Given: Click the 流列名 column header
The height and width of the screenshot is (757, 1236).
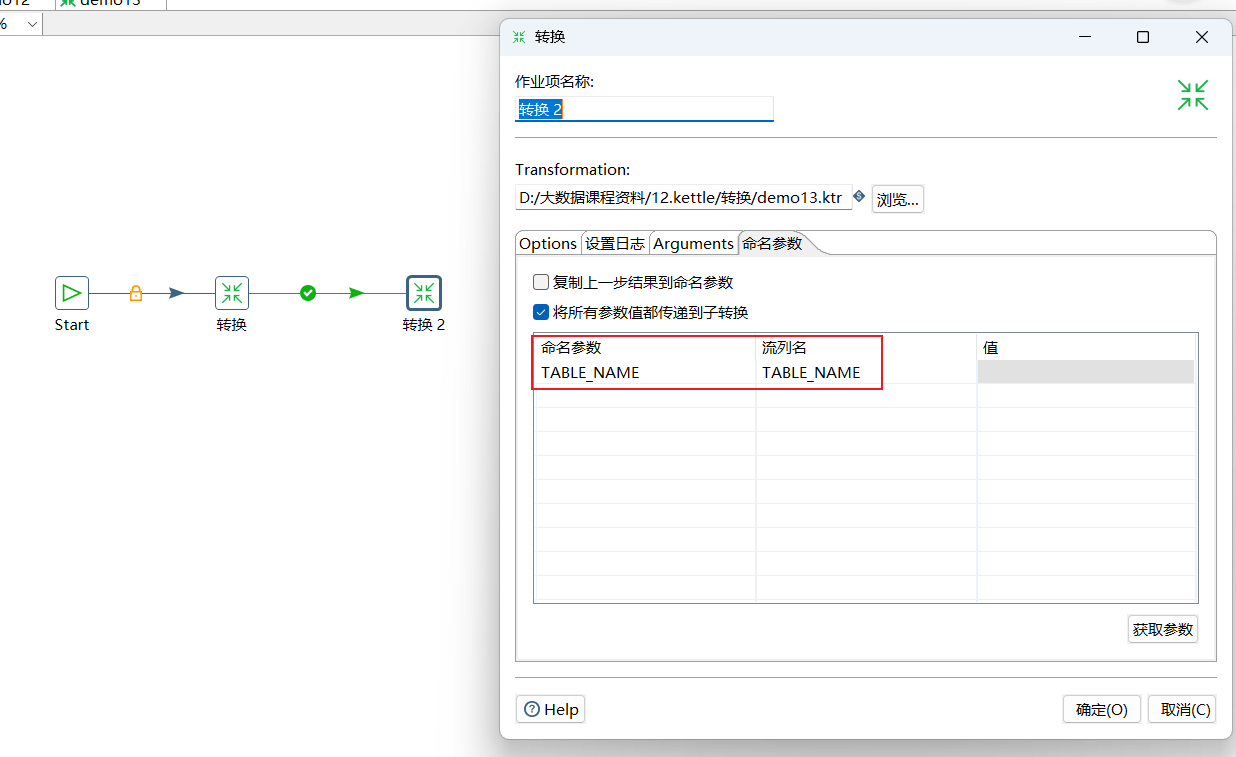Looking at the screenshot, I should pyautogui.click(x=866, y=348).
